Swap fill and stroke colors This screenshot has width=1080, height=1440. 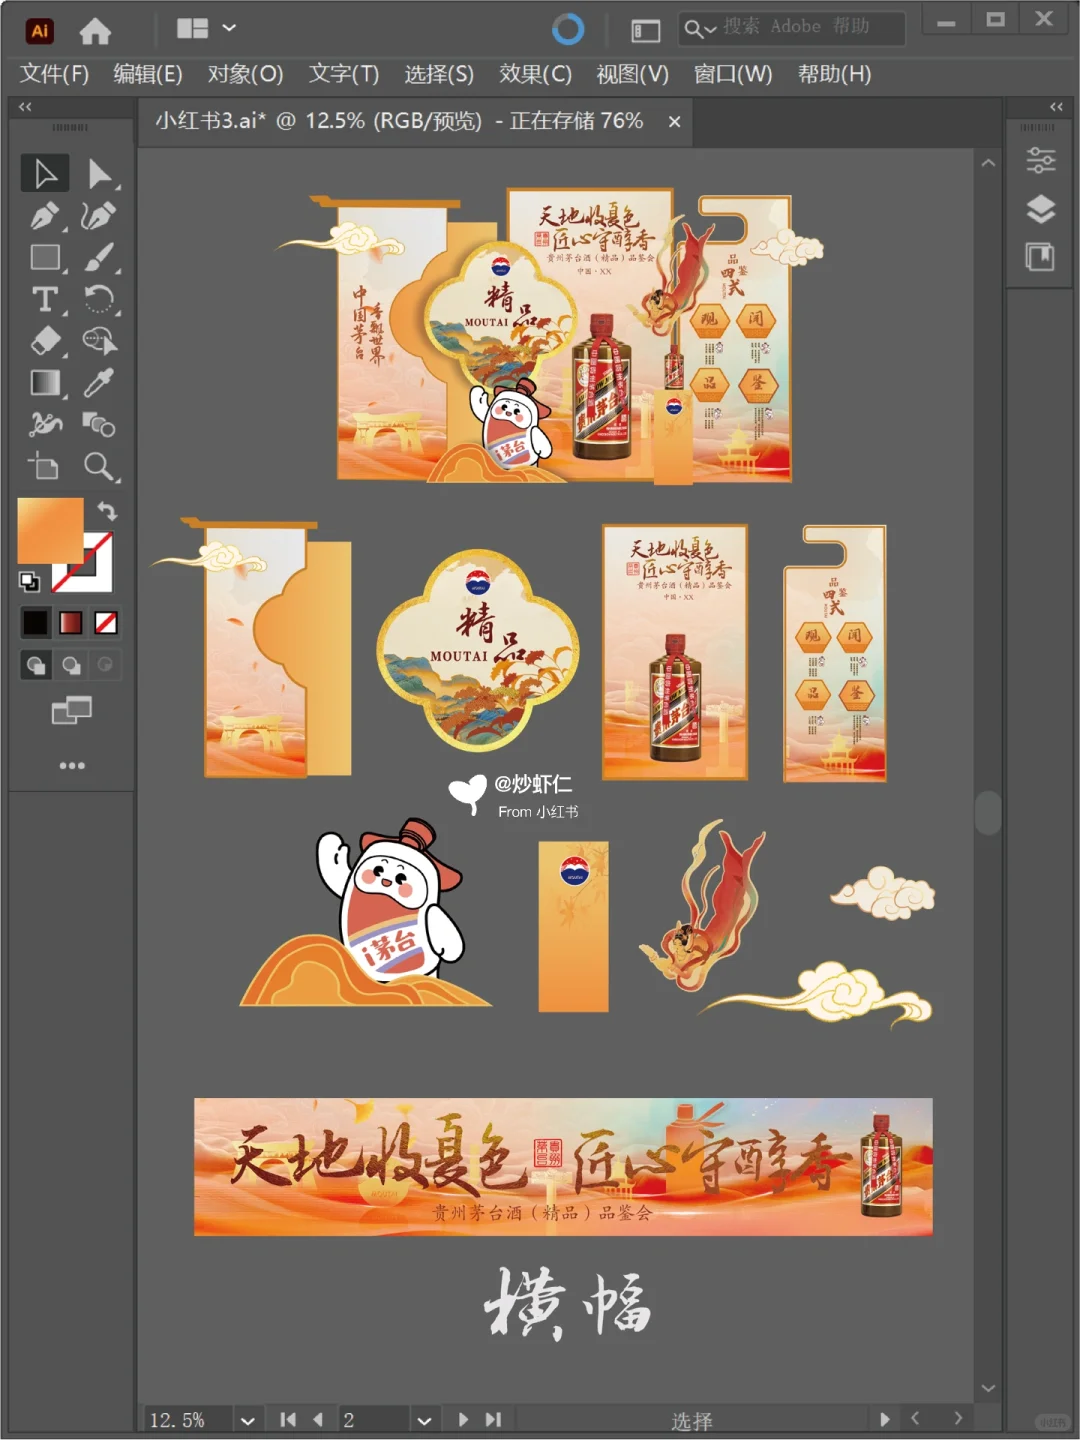(x=107, y=511)
